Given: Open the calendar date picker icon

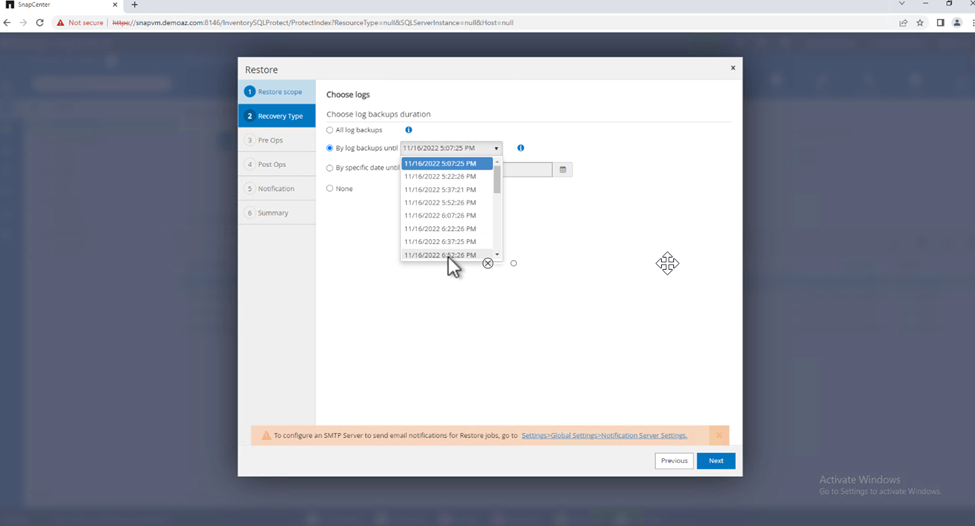Looking at the screenshot, I should 563,169.
